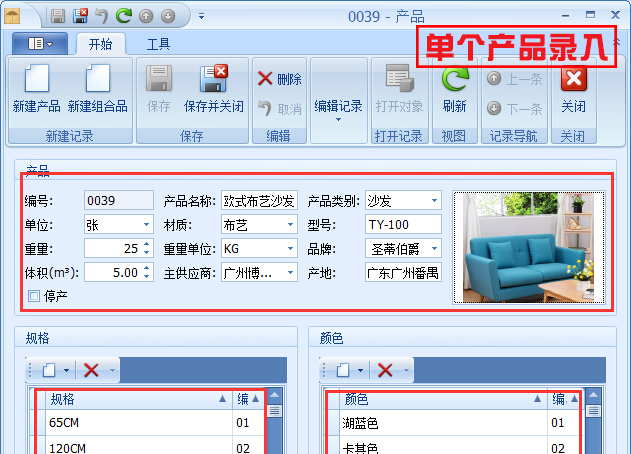
Task: Switch to the 工具 (Tools) tab
Action: click(158, 44)
